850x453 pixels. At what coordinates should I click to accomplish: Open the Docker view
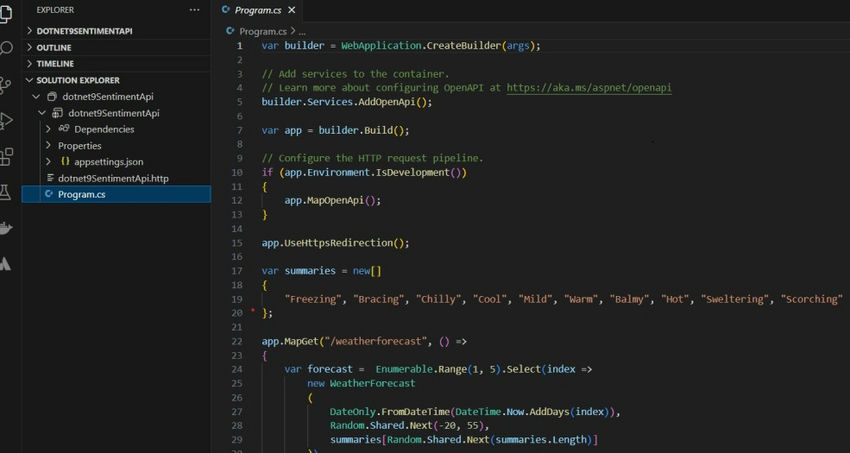pos(5,228)
